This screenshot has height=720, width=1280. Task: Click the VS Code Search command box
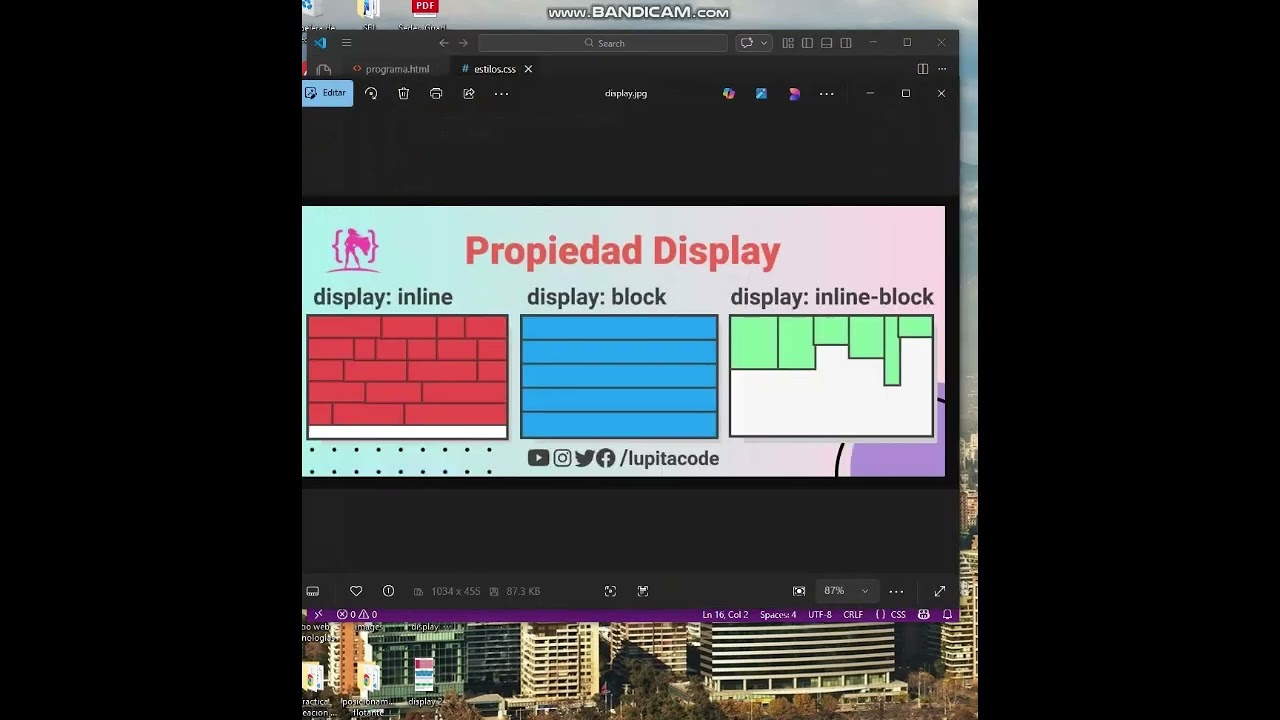click(x=603, y=43)
